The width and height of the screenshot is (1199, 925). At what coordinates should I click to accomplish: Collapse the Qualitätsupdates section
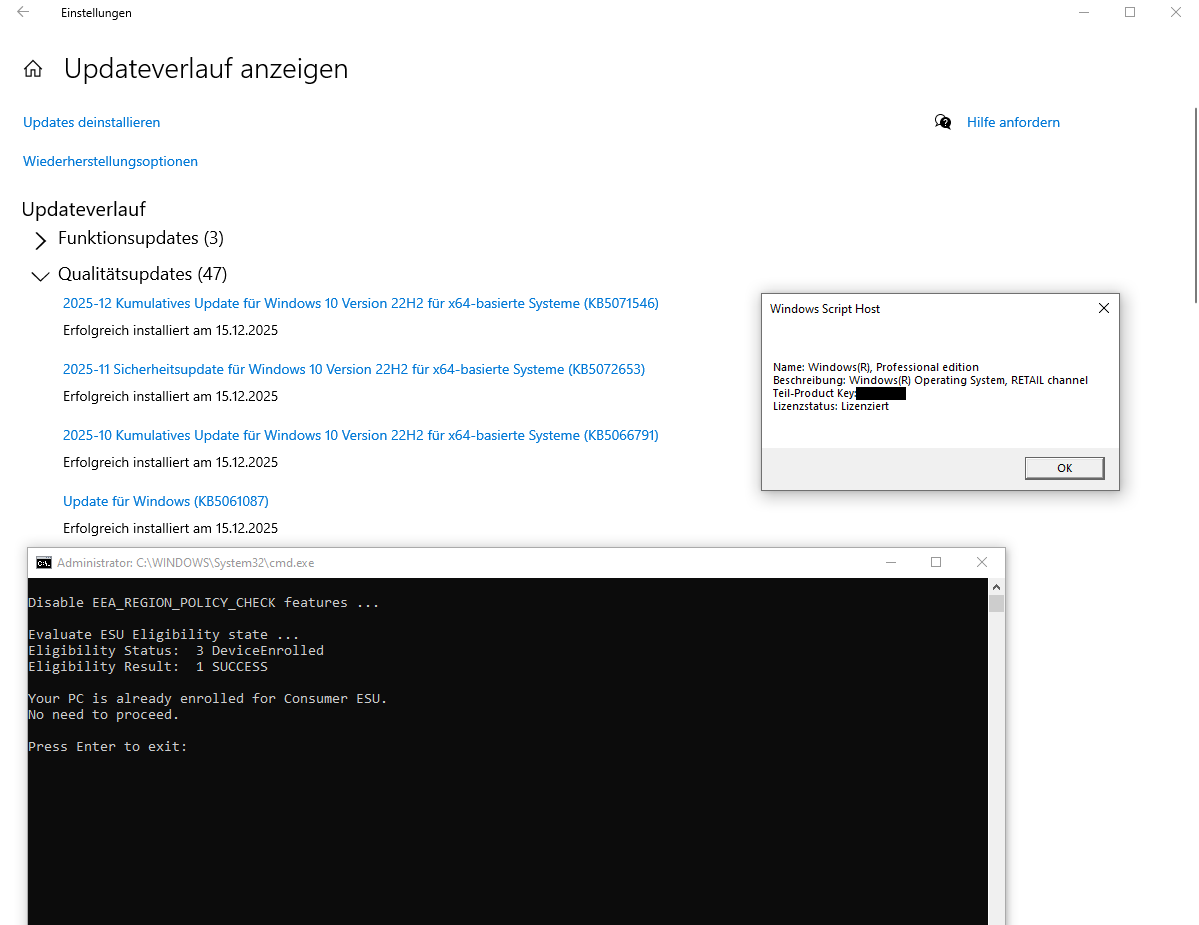[40, 276]
